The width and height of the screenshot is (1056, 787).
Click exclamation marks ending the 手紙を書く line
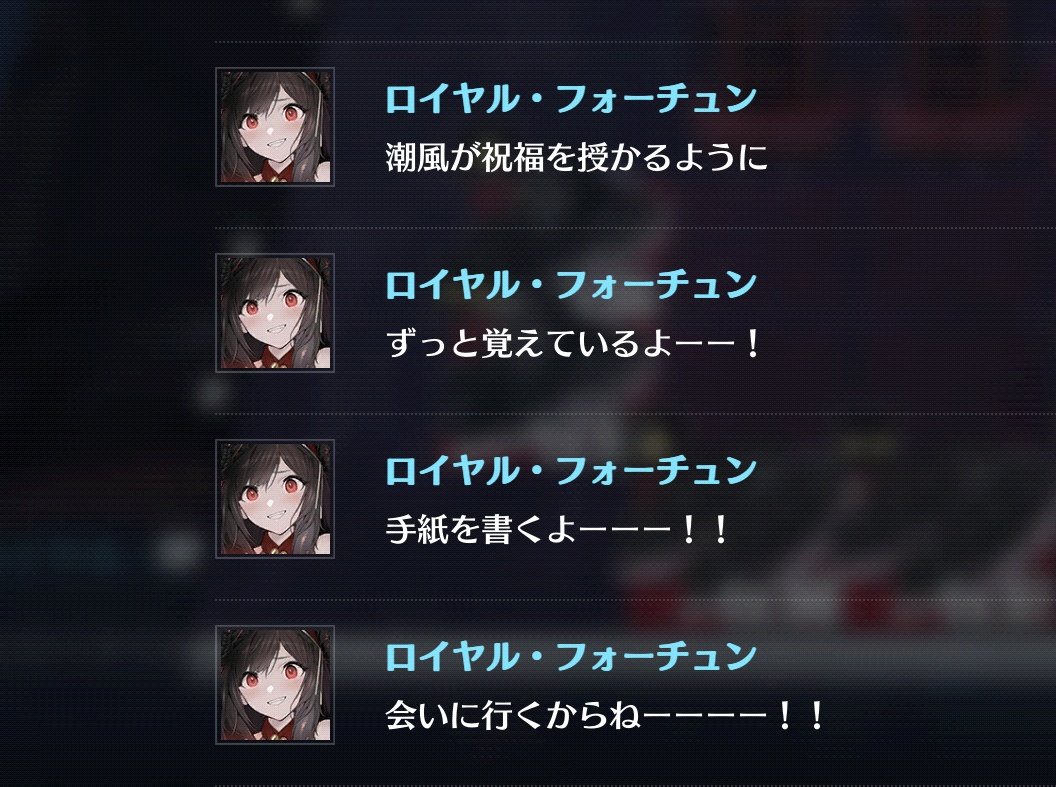704,531
